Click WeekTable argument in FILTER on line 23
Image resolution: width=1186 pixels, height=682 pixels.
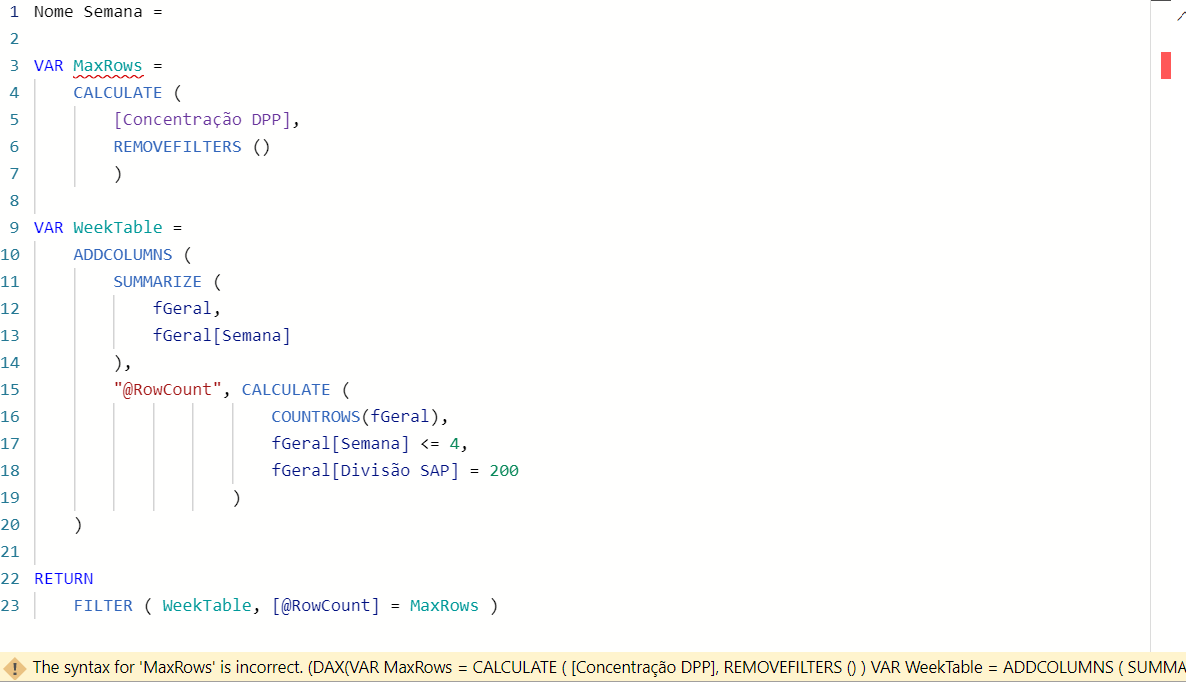(x=206, y=606)
